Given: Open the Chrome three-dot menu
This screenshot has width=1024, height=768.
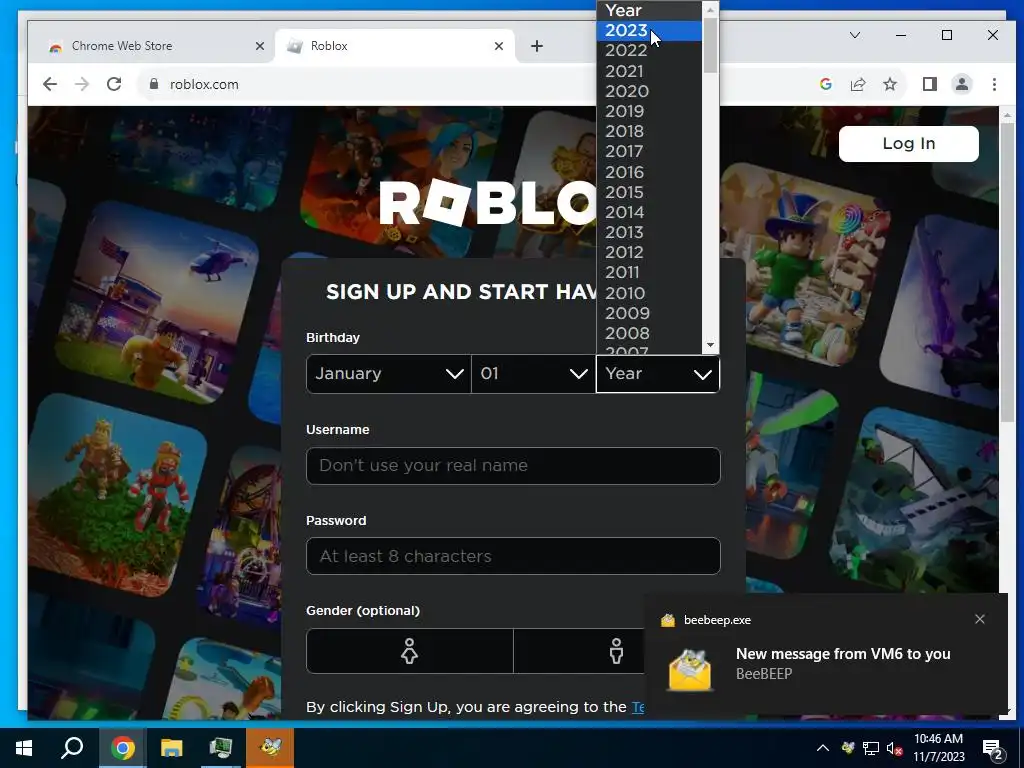Looking at the screenshot, I should coord(994,84).
